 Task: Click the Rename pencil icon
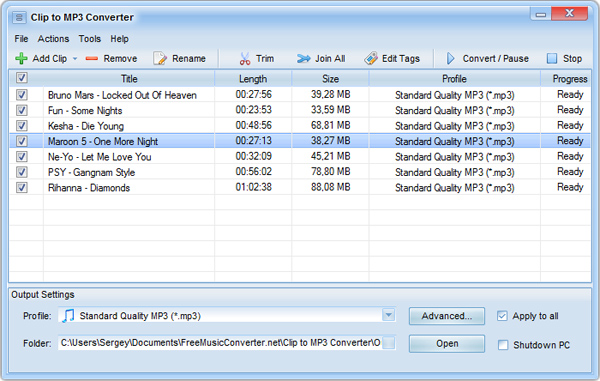pos(160,59)
